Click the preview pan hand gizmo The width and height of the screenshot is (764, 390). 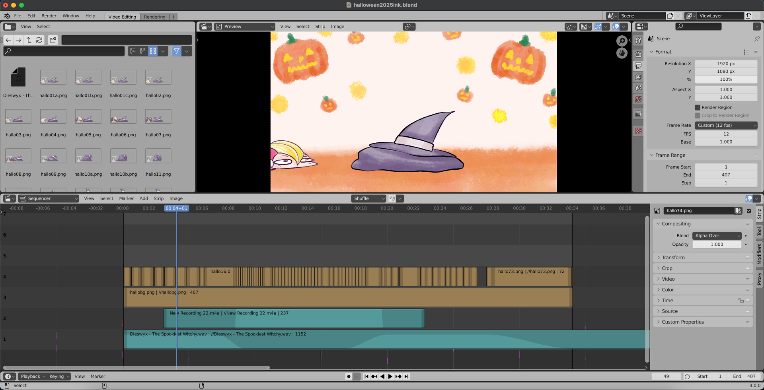[622, 53]
